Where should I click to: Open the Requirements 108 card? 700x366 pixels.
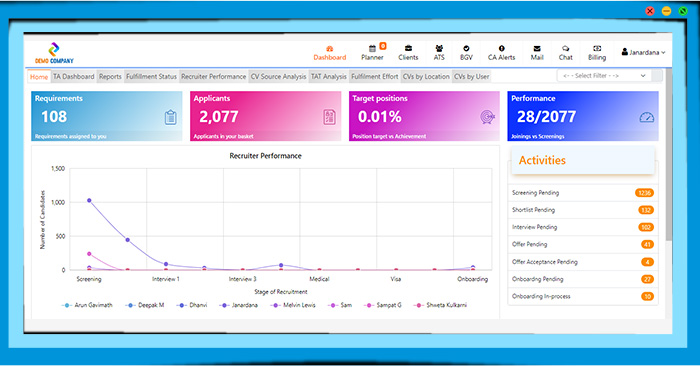(x=107, y=116)
